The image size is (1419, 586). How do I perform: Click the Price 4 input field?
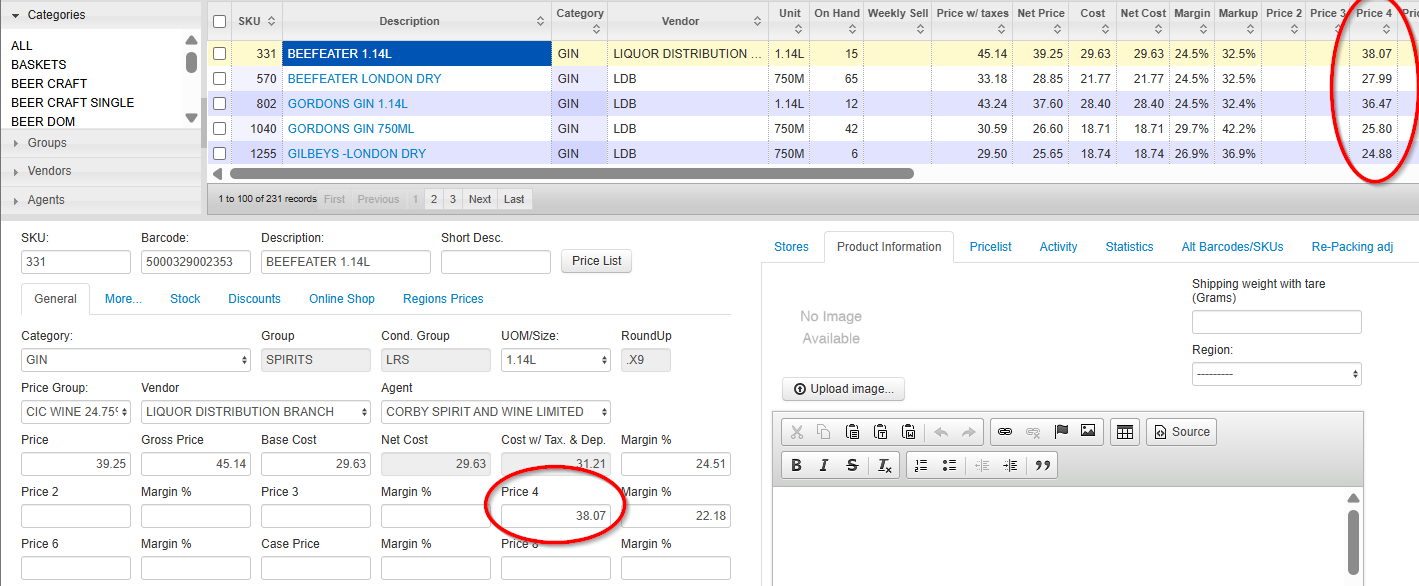point(556,516)
